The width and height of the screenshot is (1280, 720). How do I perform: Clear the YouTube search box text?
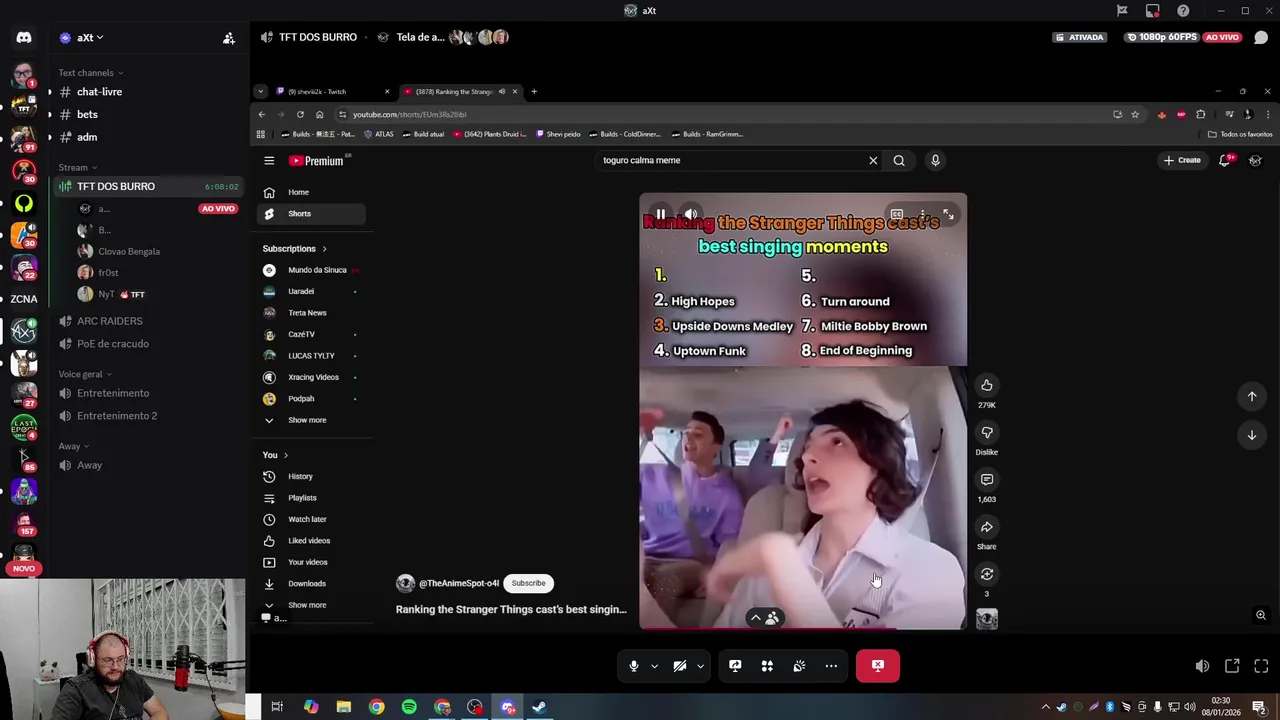click(x=873, y=160)
